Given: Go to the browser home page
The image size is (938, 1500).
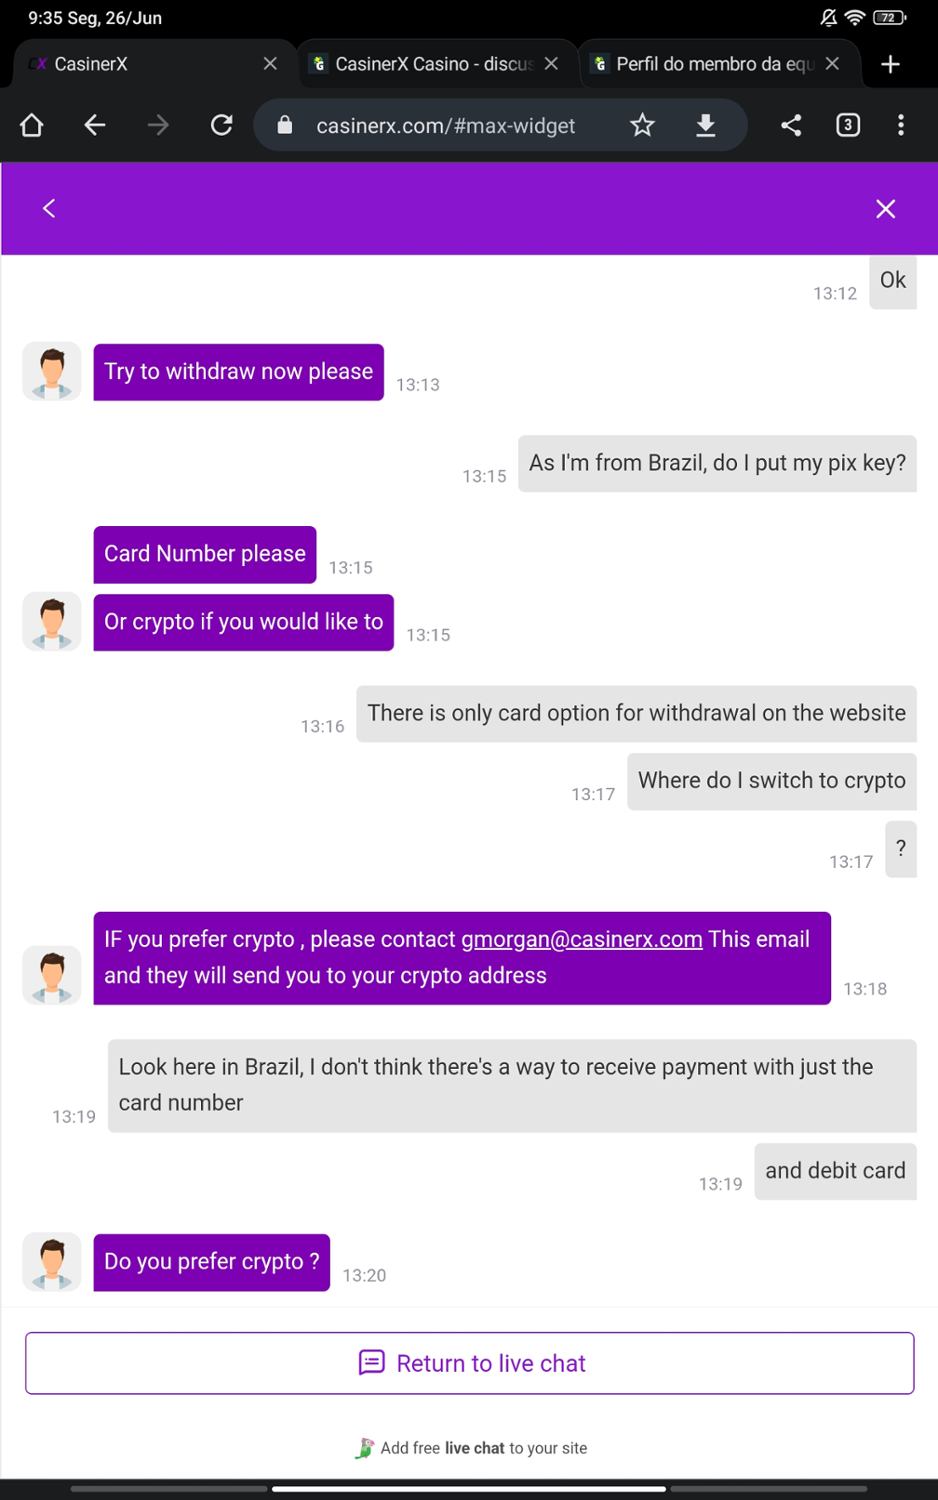Looking at the screenshot, I should point(32,125).
